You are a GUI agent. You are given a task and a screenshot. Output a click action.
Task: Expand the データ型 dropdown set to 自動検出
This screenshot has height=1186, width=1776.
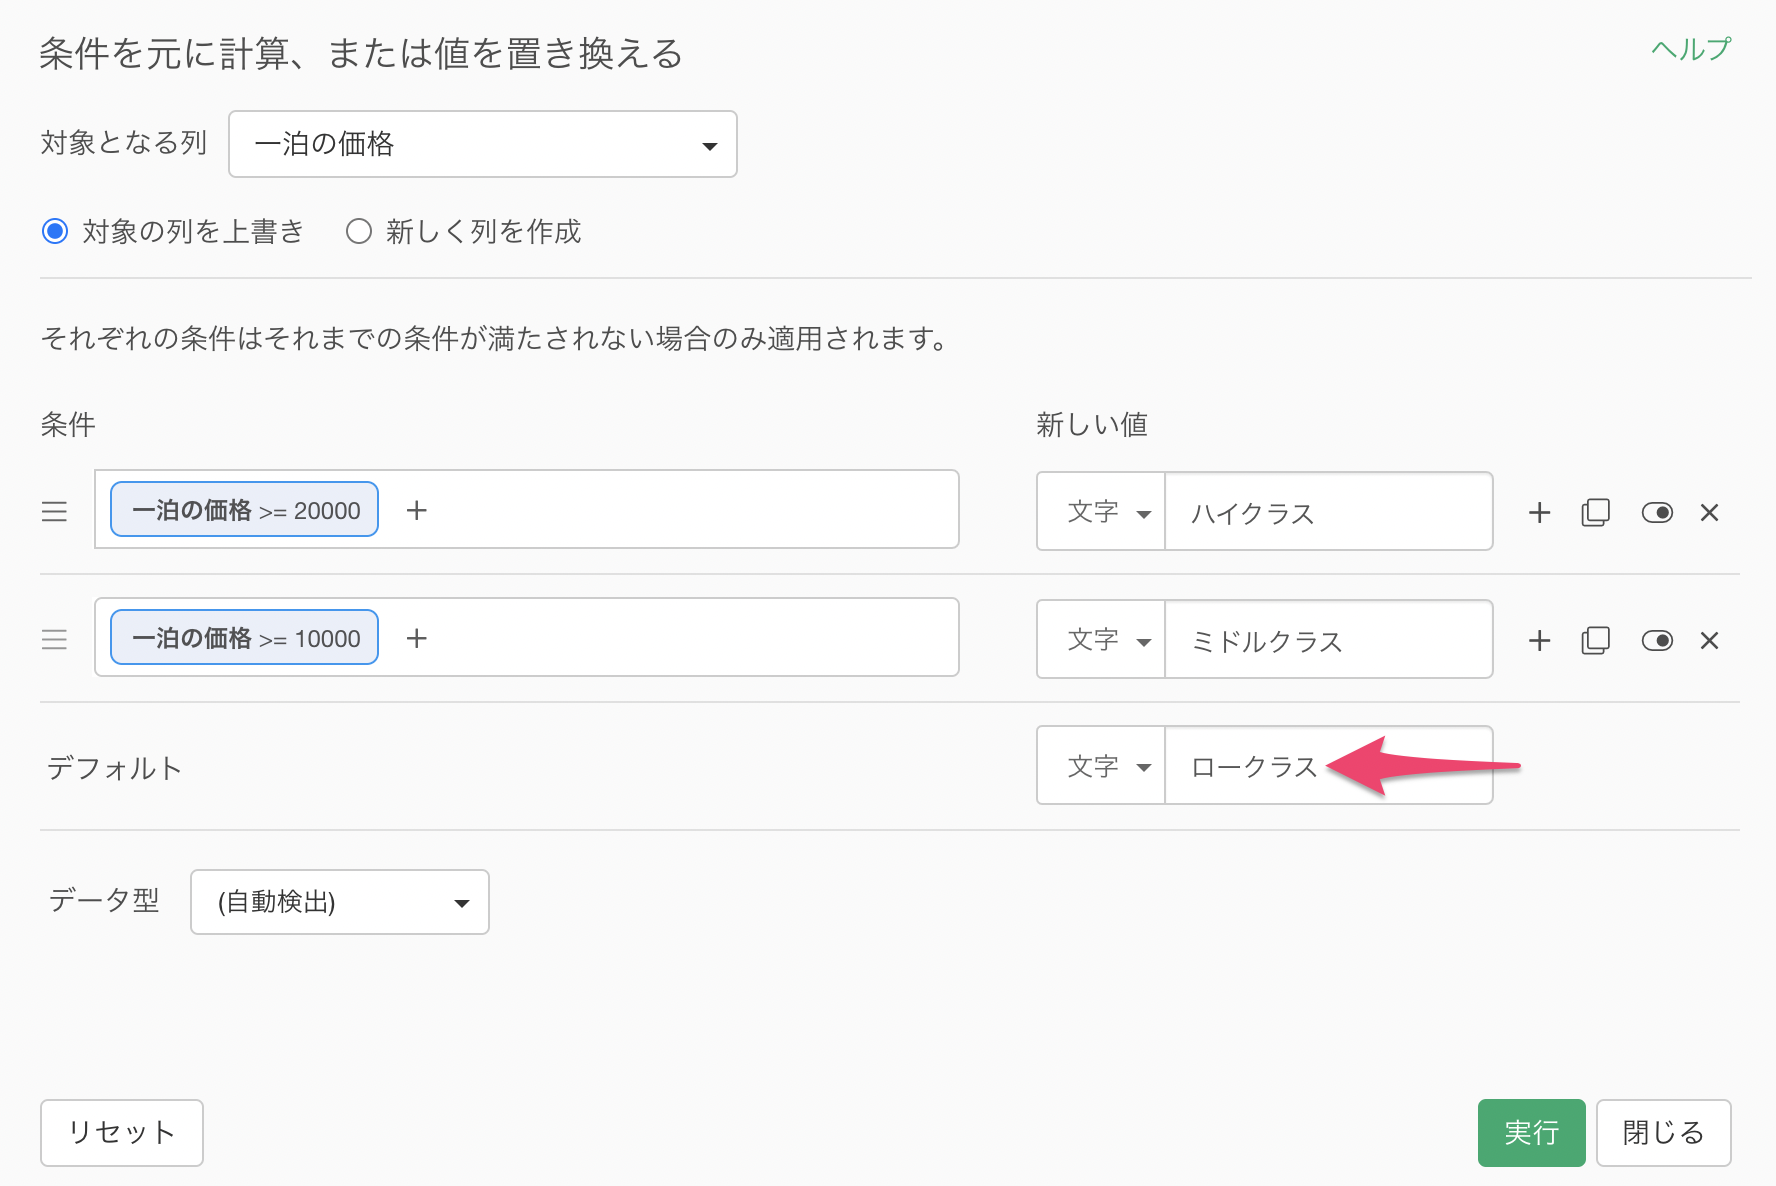tap(339, 902)
